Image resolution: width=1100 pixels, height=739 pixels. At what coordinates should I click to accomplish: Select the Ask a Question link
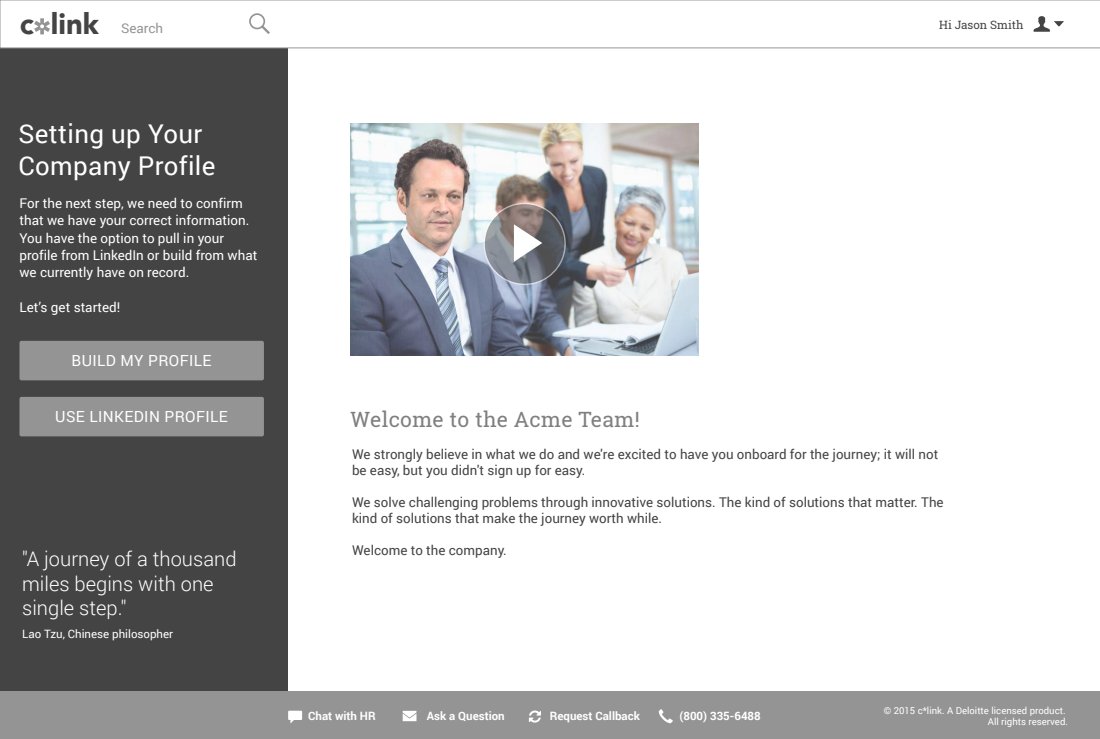point(465,716)
